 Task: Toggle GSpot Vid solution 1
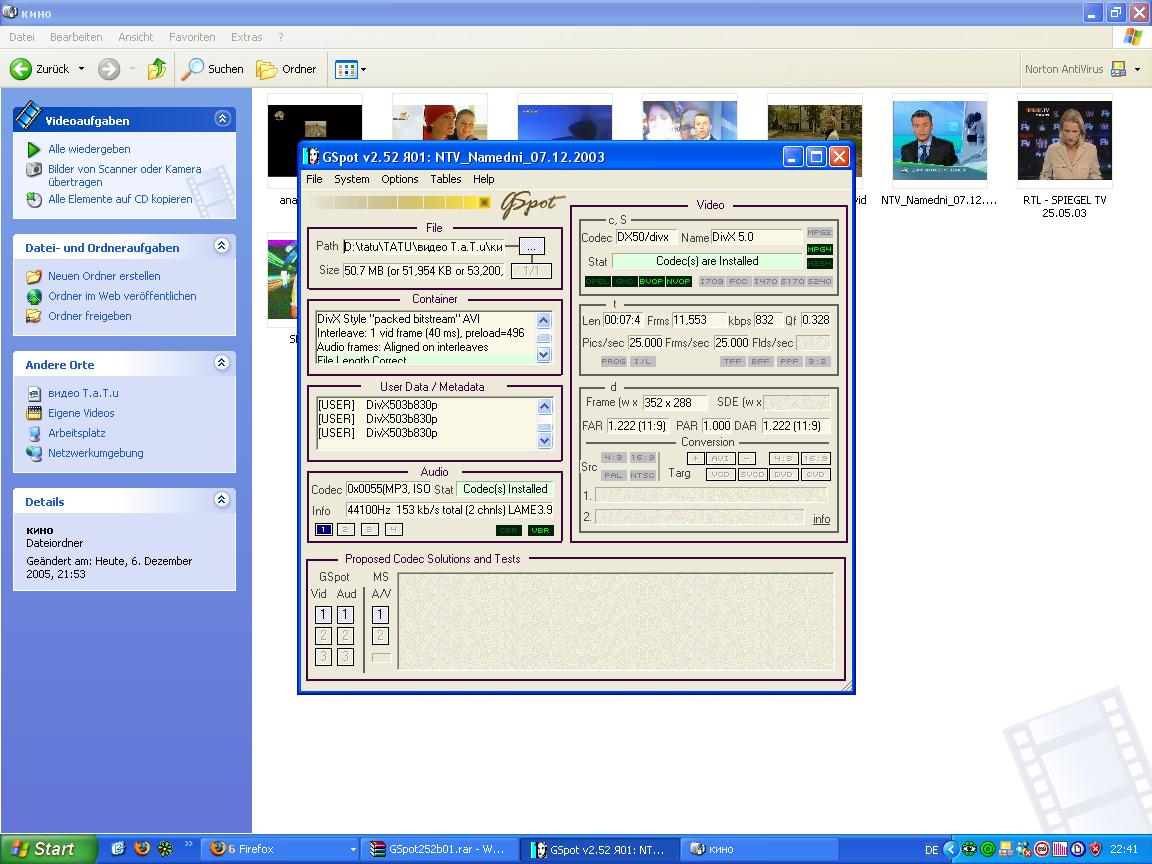323,615
